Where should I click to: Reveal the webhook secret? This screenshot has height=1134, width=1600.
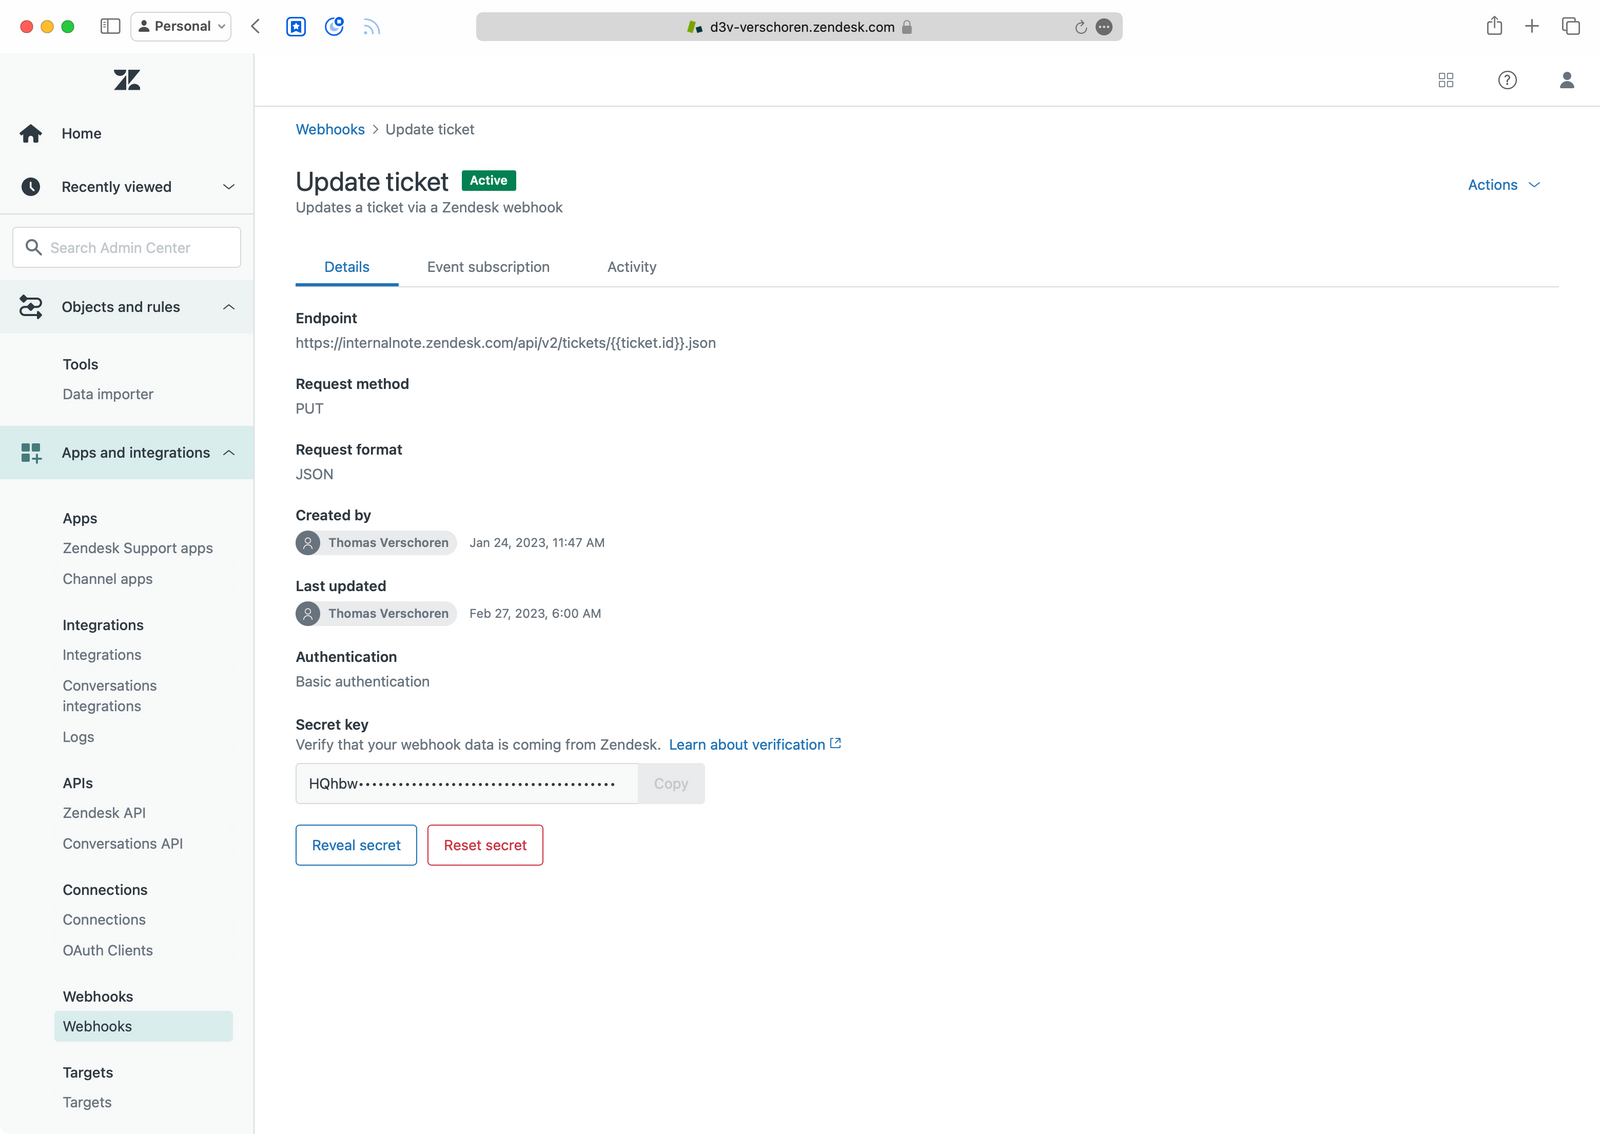tap(356, 845)
